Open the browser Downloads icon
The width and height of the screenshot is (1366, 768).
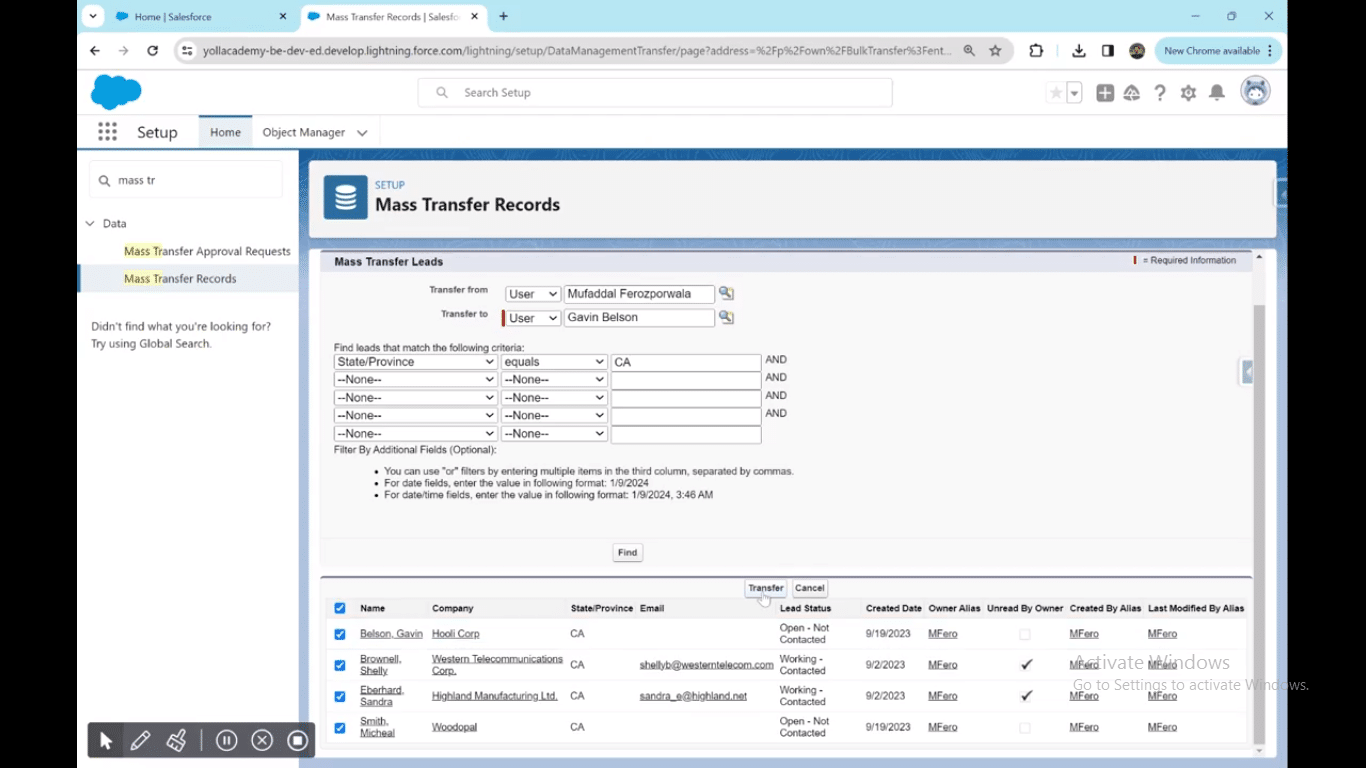click(x=1079, y=51)
